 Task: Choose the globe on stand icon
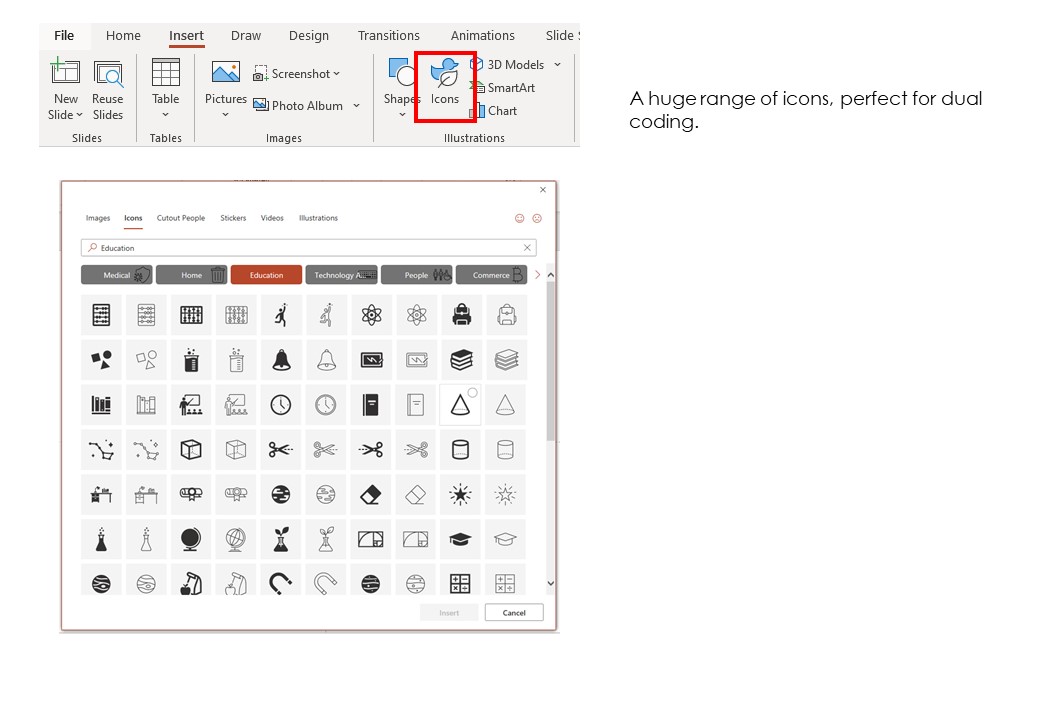point(191,539)
